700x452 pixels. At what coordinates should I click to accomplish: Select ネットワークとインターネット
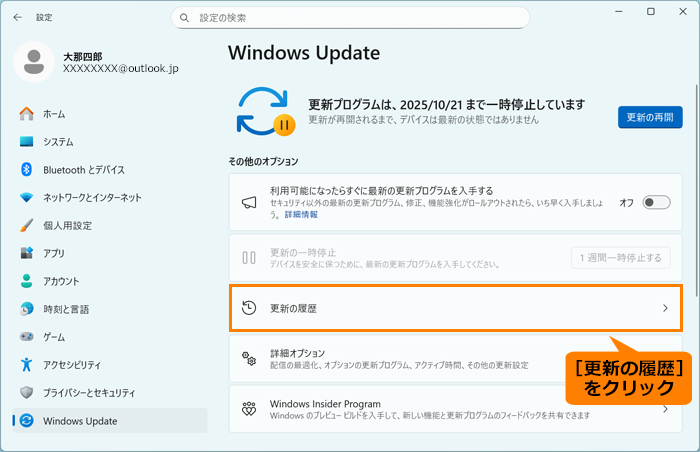pos(110,197)
